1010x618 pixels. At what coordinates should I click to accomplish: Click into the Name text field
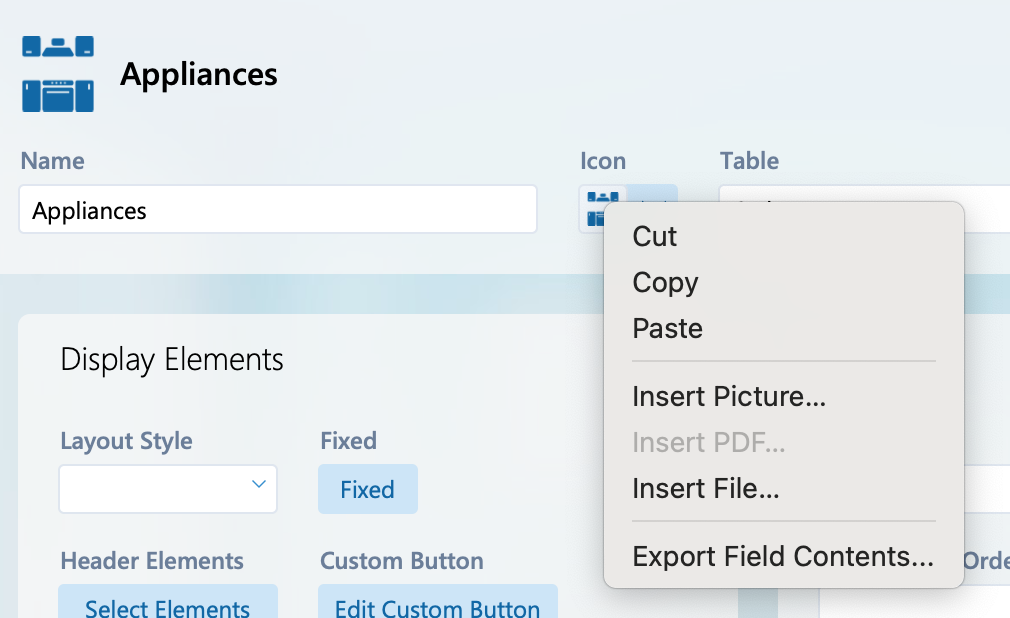278,210
